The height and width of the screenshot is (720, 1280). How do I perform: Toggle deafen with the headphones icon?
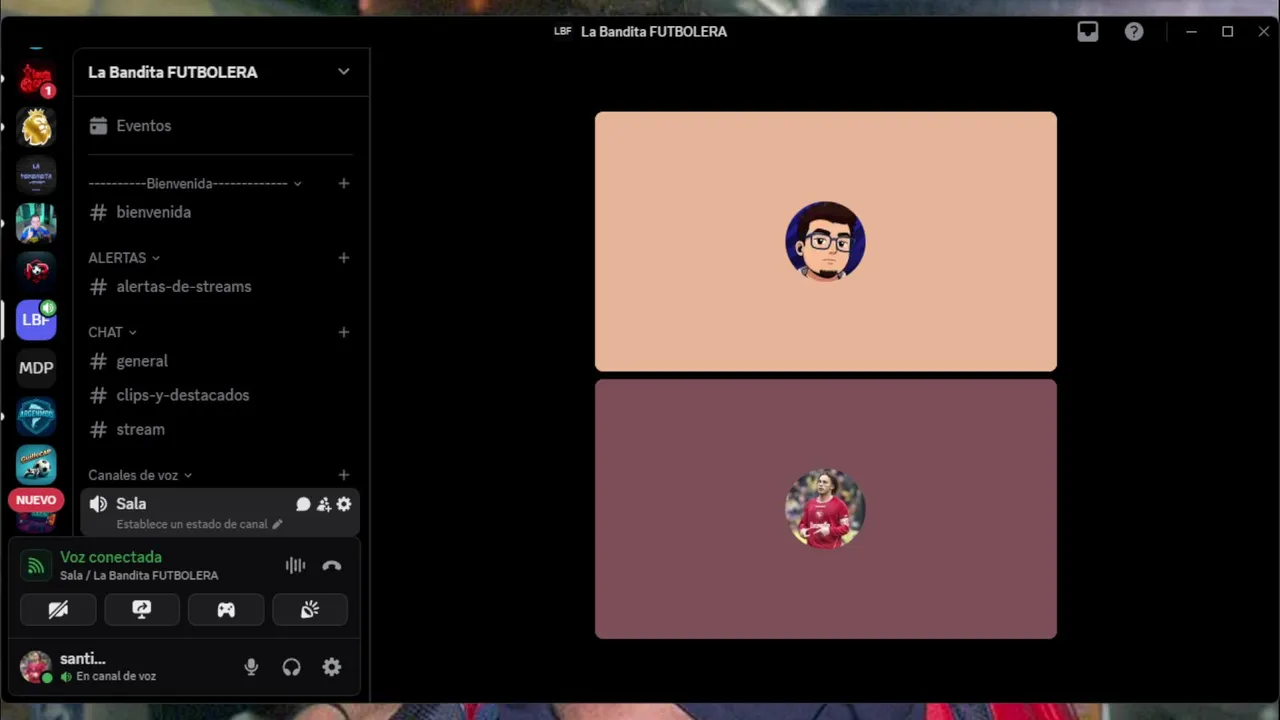(291, 667)
